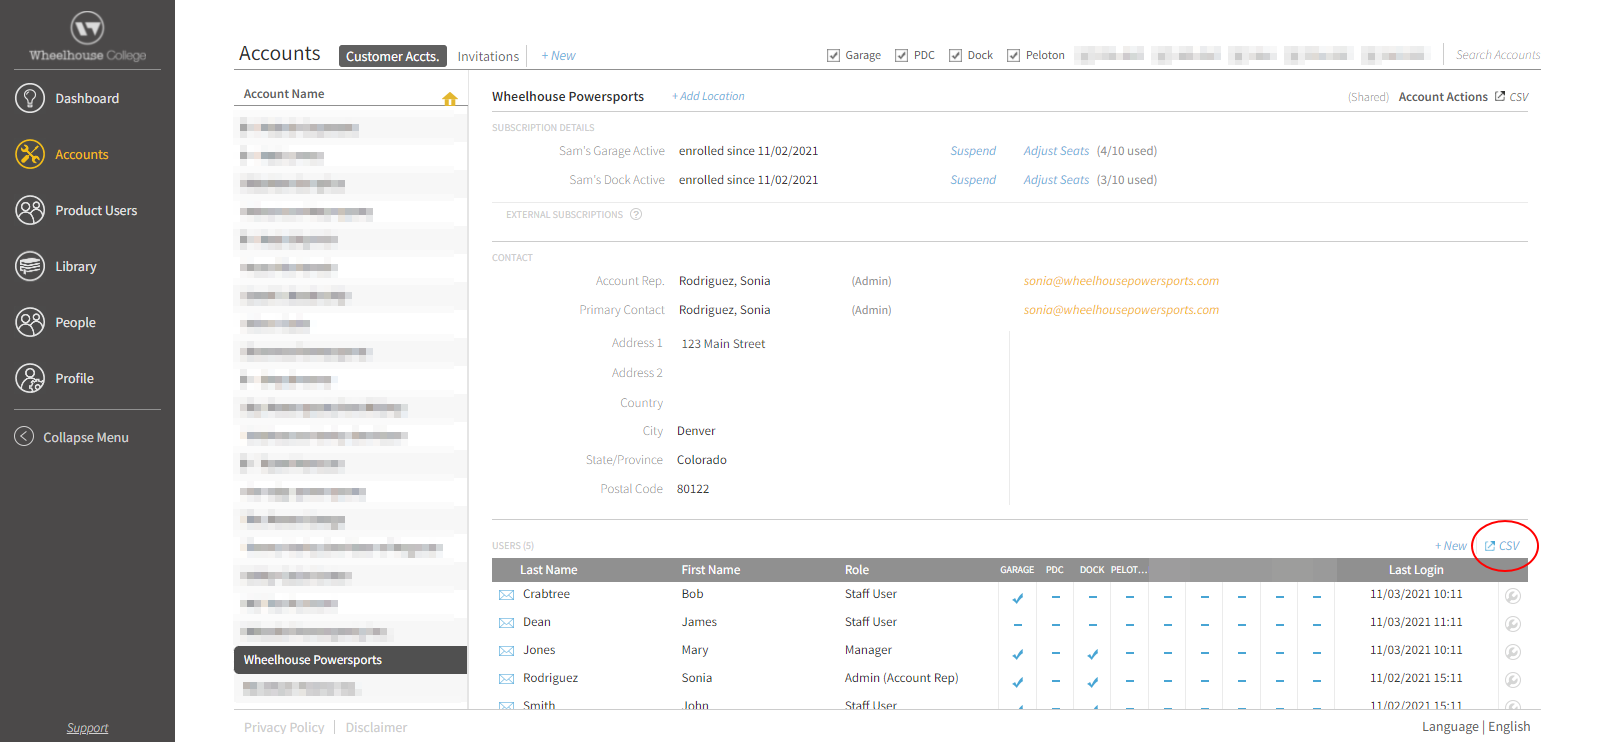Open the Support link
This screenshot has height=742, width=1600.
[87, 728]
